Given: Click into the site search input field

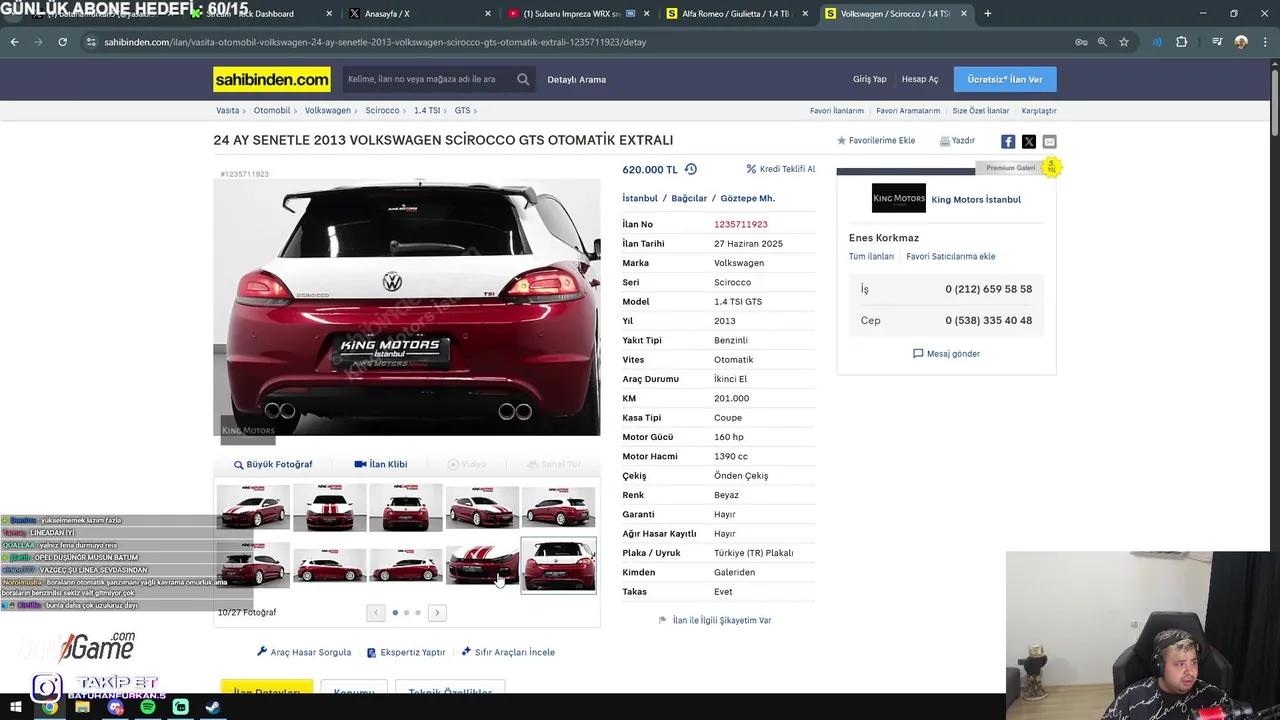Looking at the screenshot, I should pos(430,79).
